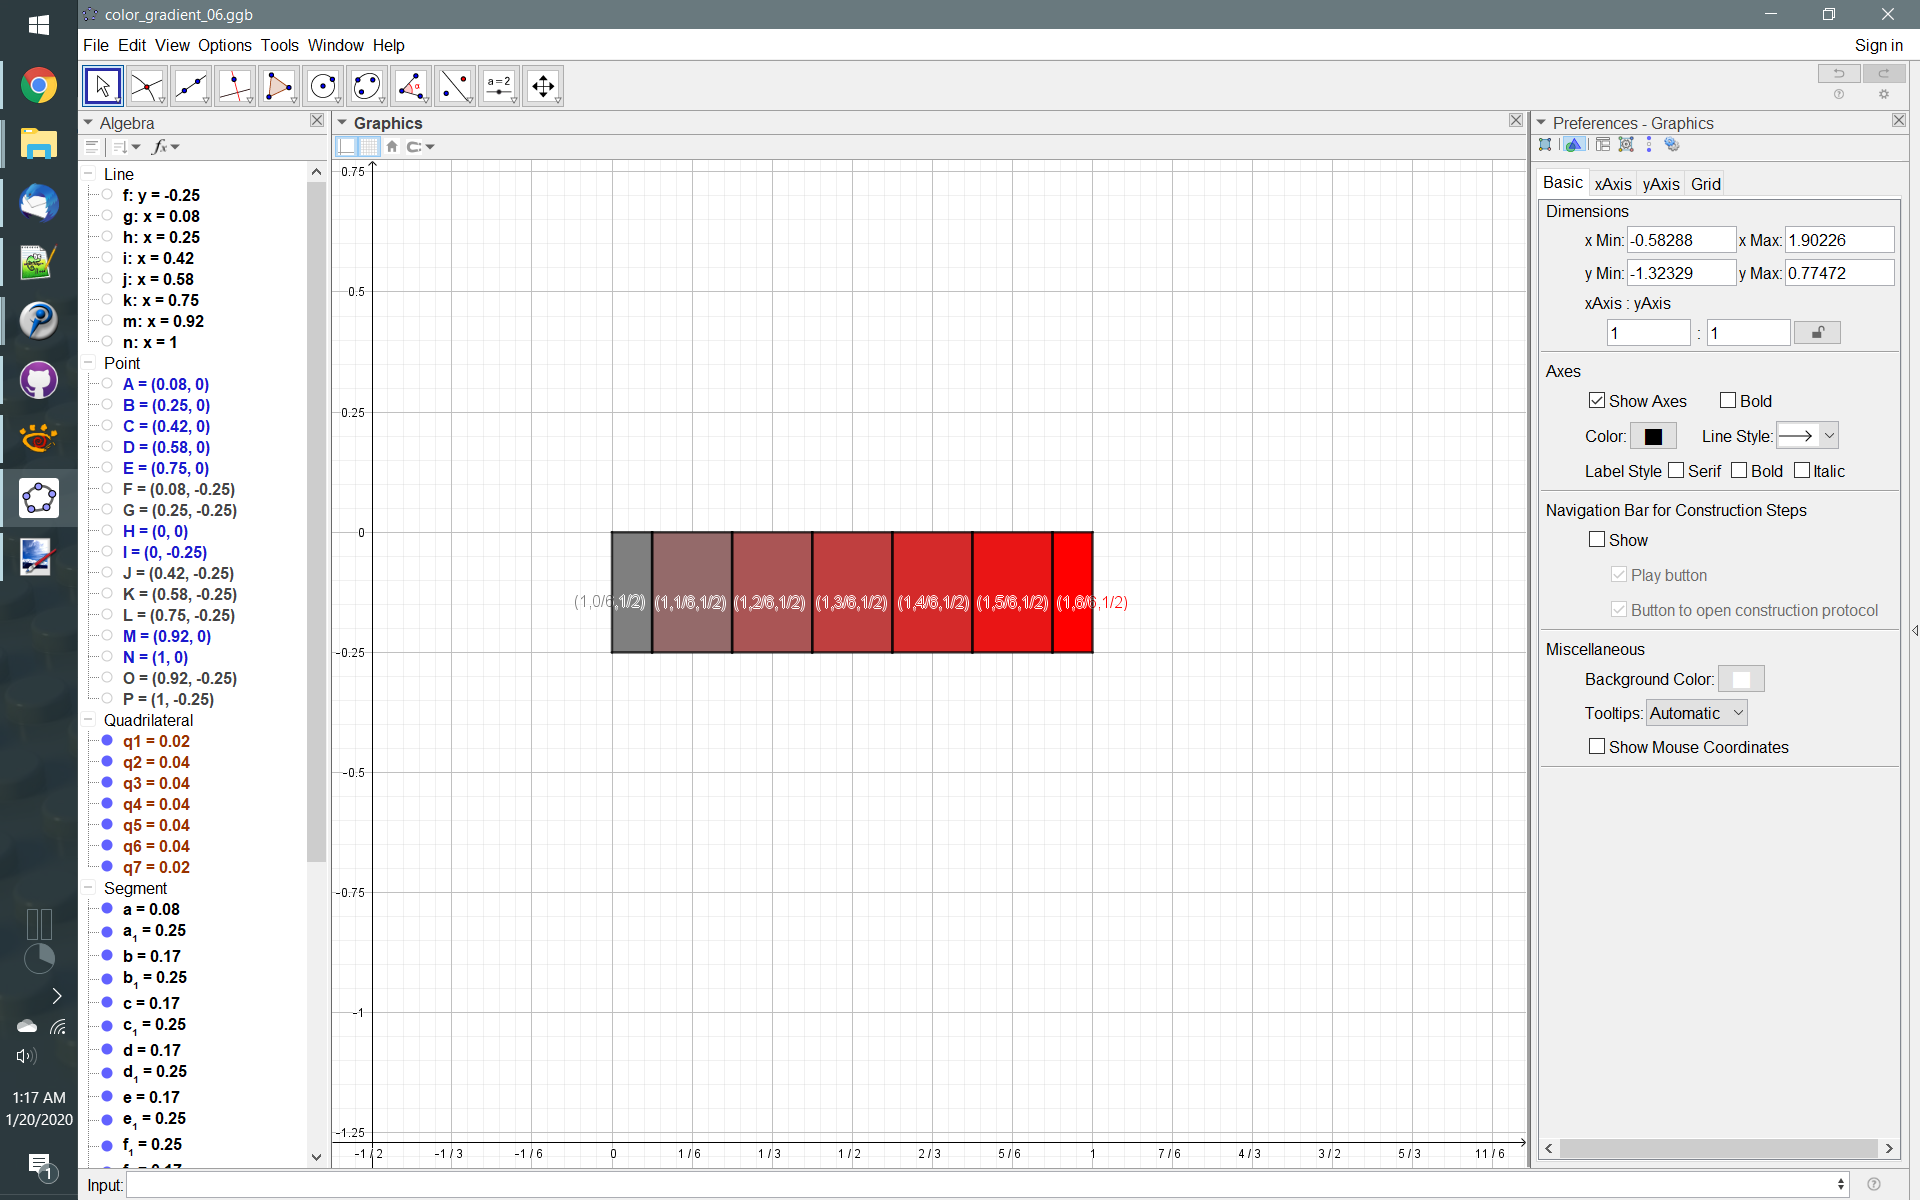The height and width of the screenshot is (1200, 1920).
Task: Select the Point tool
Action: (x=146, y=86)
